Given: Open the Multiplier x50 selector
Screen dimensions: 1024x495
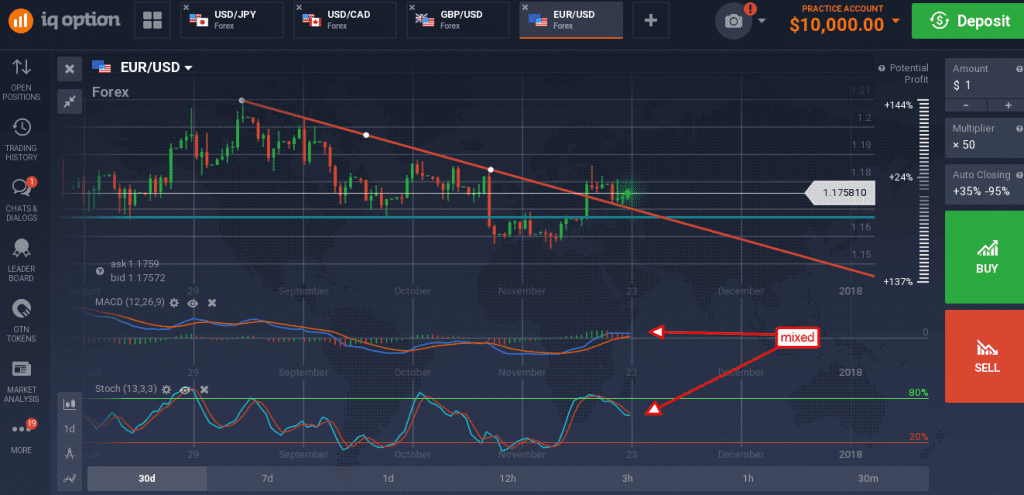Looking at the screenshot, I should pyautogui.click(x=984, y=137).
